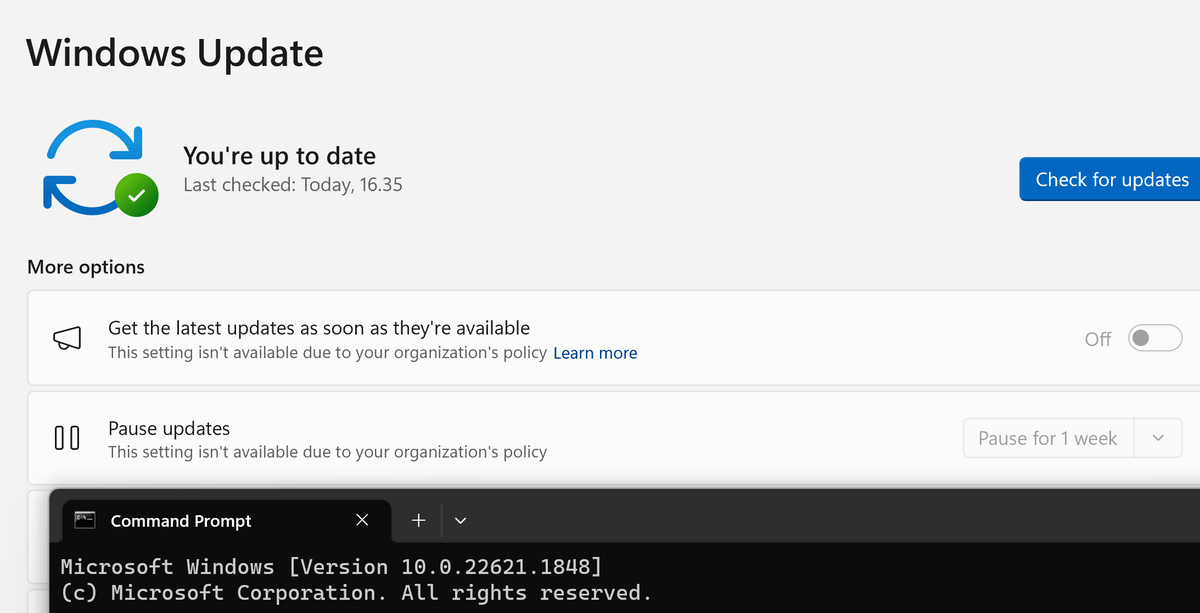Screen dimensions: 1200x613
Task: Select the Command Prompt tab
Action: (226, 521)
